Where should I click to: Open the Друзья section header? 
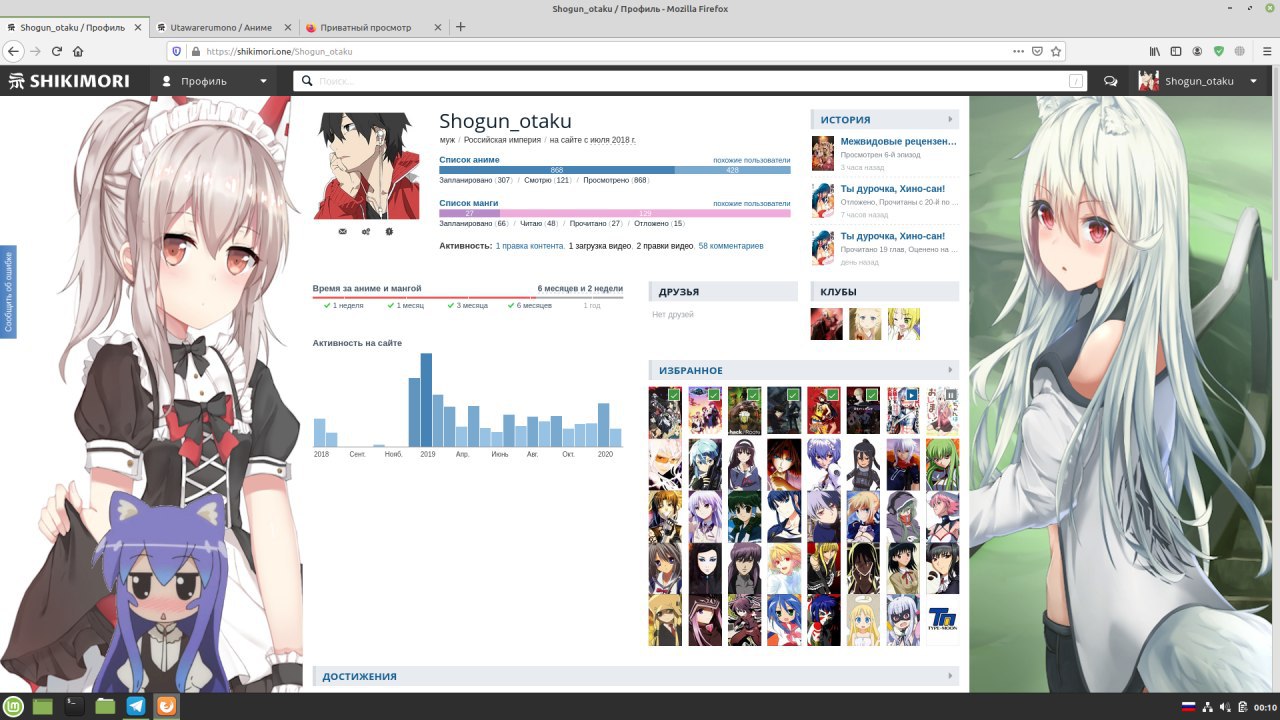pyautogui.click(x=723, y=292)
